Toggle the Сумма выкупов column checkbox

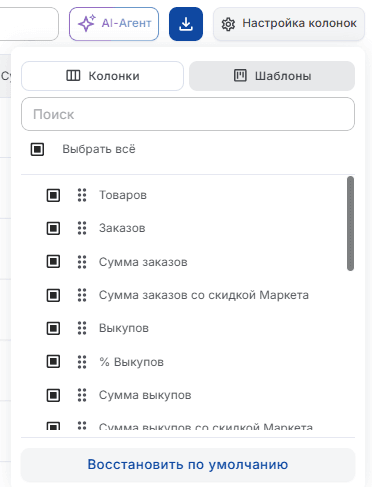[x=53, y=395]
